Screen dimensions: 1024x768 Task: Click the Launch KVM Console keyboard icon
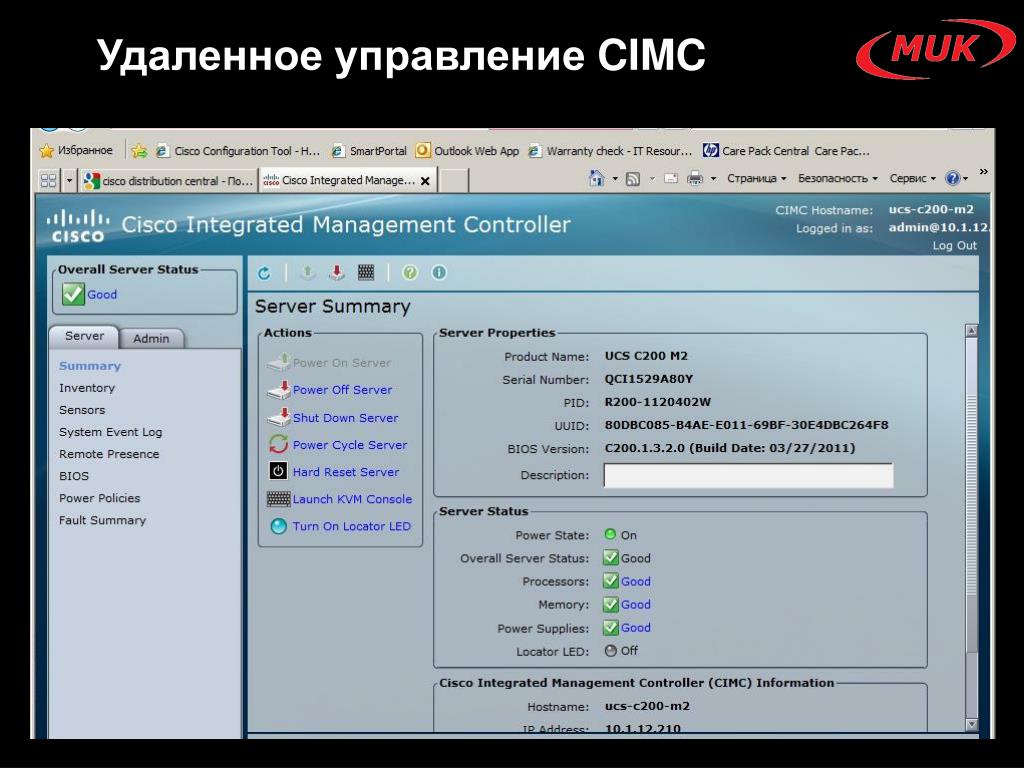[x=278, y=499]
